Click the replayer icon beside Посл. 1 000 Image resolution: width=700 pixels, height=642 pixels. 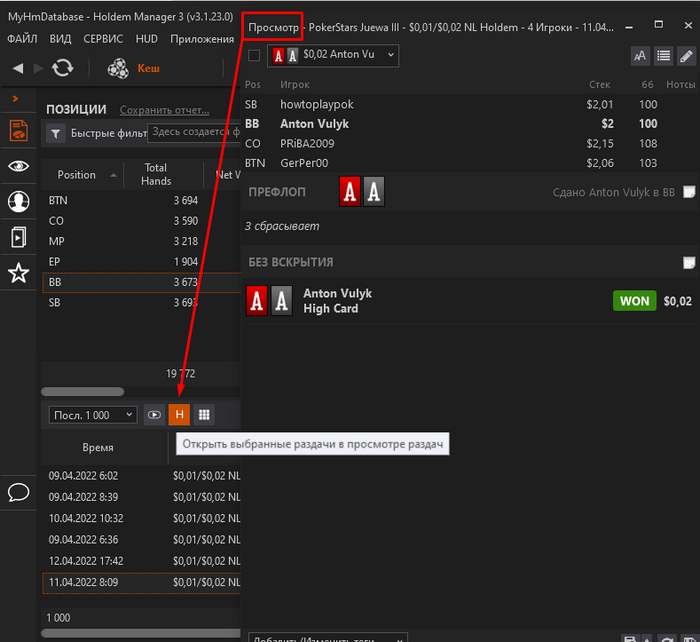[x=154, y=415]
